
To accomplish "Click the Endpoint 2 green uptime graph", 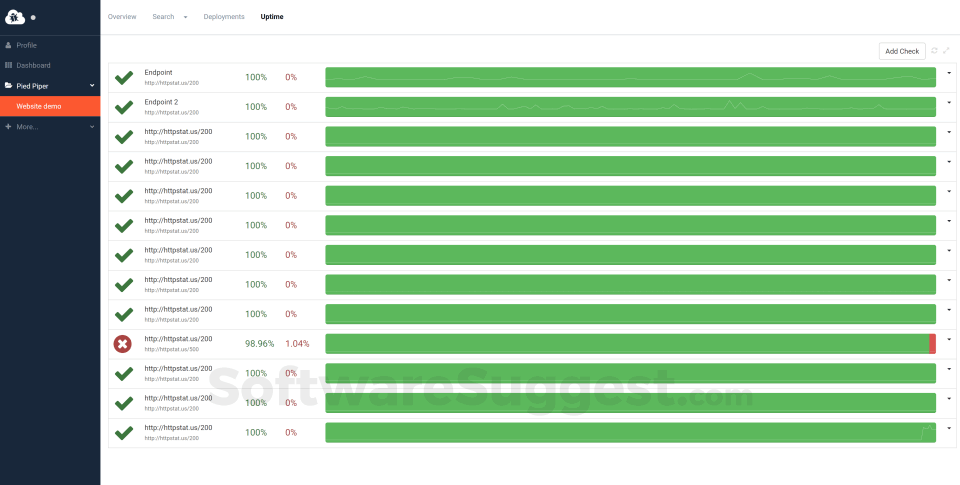I will 630,107.
